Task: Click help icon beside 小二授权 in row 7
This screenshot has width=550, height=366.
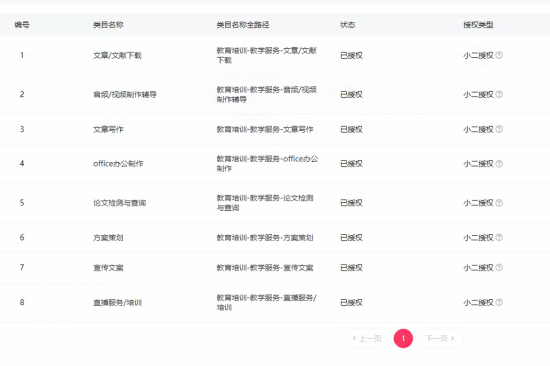Action: [x=499, y=267]
